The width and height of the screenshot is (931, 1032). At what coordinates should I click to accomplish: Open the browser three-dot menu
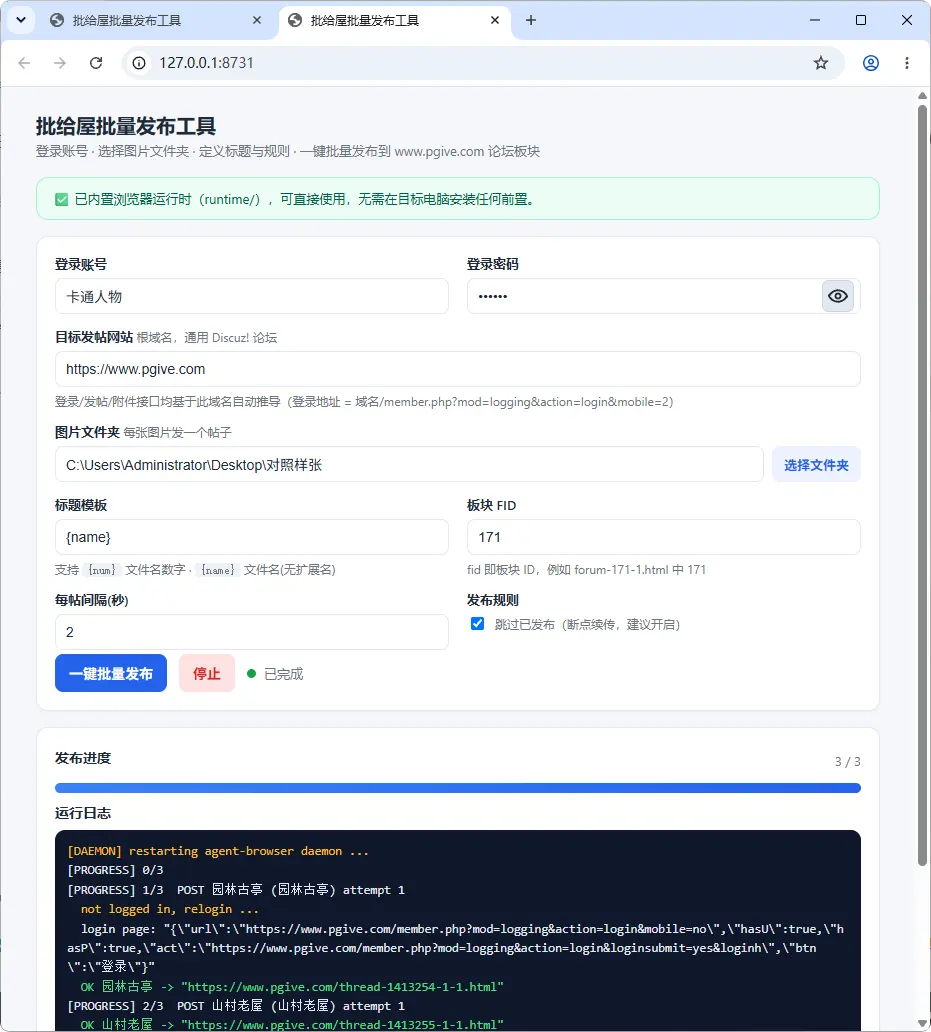coord(907,63)
